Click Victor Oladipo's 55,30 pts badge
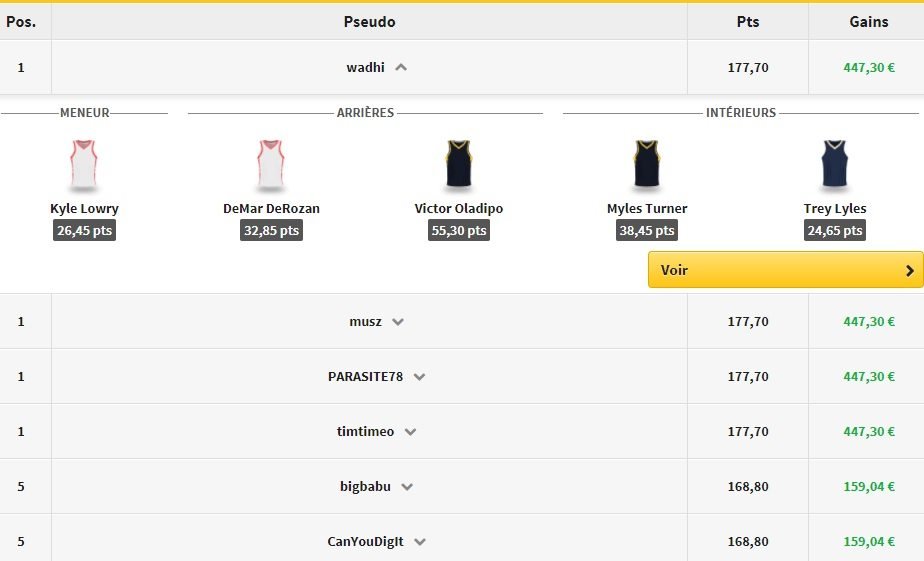The height and width of the screenshot is (561, 924). click(459, 231)
